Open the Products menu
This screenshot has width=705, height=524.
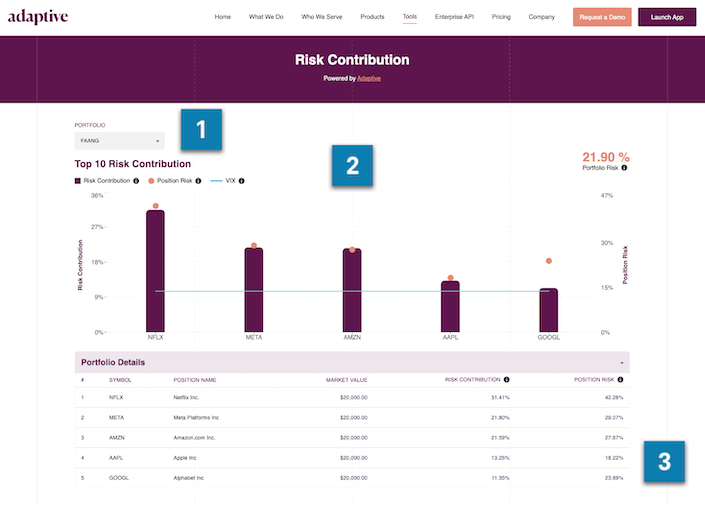[372, 17]
